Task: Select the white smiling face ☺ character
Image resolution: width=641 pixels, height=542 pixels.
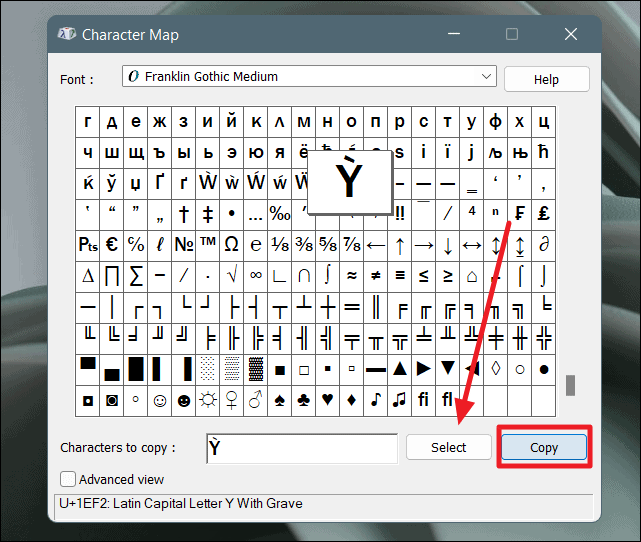Action: coord(159,401)
